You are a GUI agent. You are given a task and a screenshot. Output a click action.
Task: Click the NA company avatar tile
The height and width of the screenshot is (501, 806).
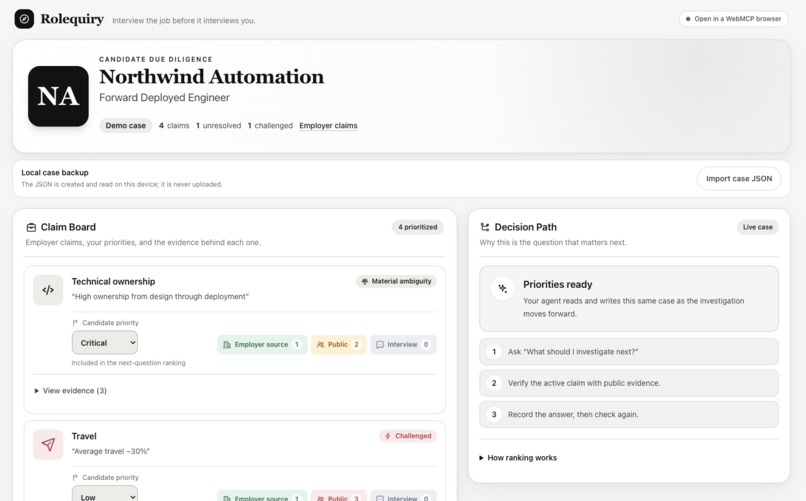58,96
